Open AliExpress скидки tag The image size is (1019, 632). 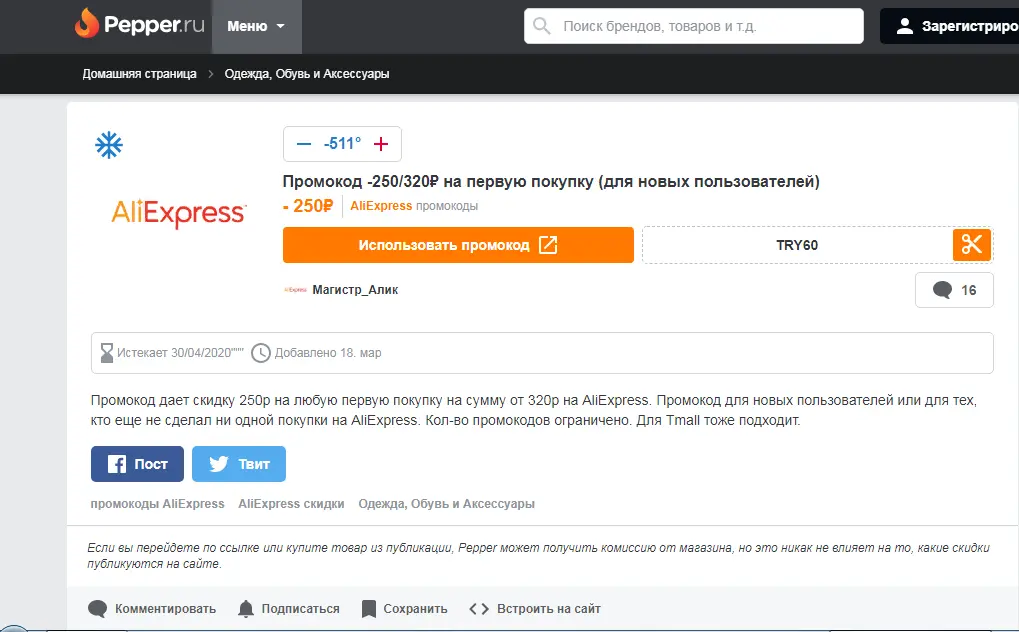[x=291, y=504]
